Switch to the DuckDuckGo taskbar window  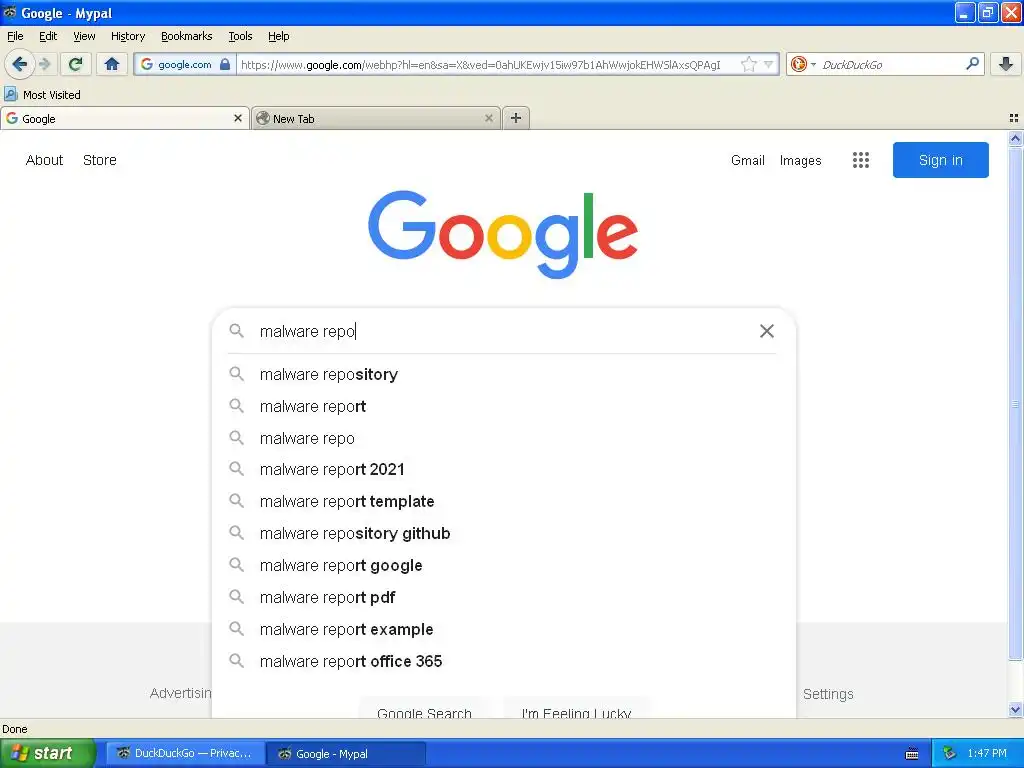[185, 753]
